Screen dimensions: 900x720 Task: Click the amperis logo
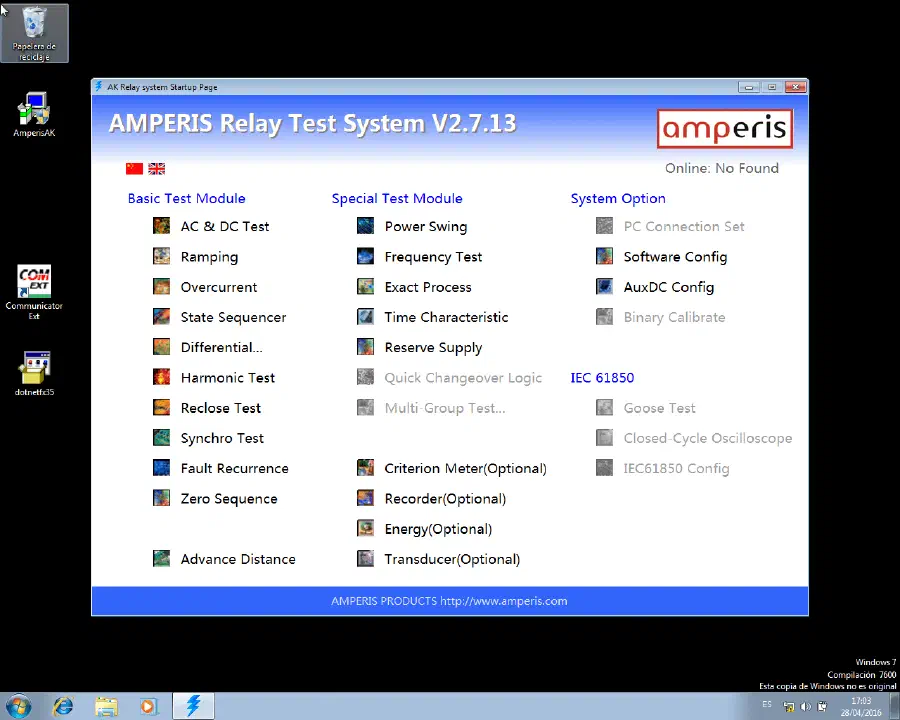tap(724, 129)
